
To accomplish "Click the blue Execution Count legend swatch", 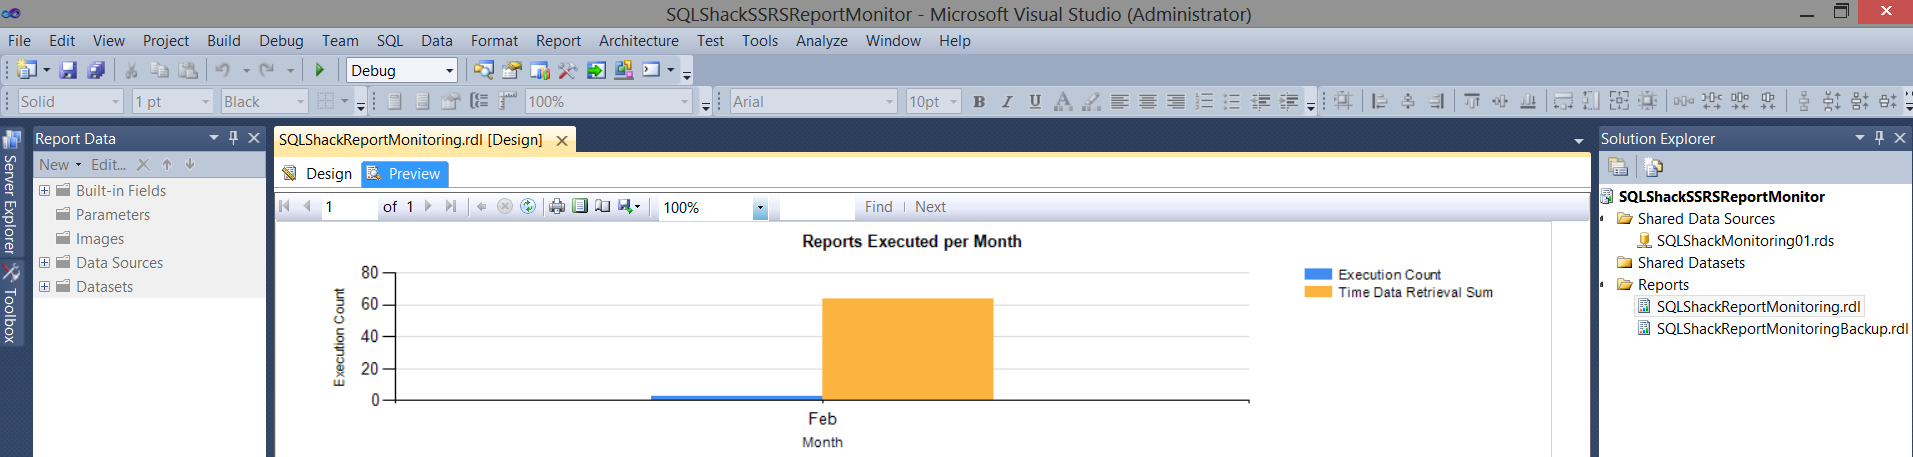I will [x=1318, y=274].
